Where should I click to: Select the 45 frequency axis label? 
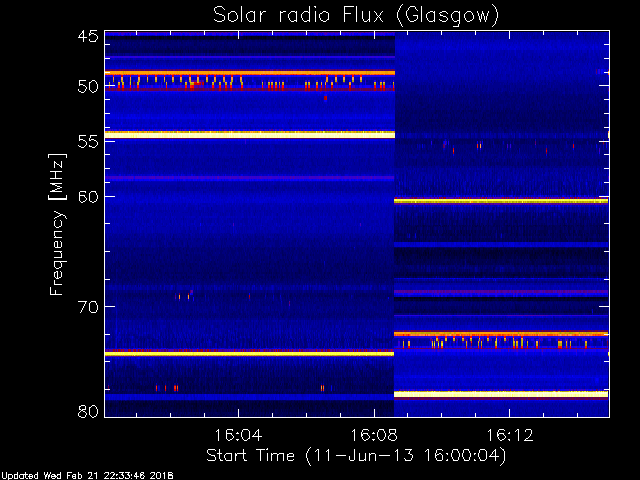[x=88, y=37]
